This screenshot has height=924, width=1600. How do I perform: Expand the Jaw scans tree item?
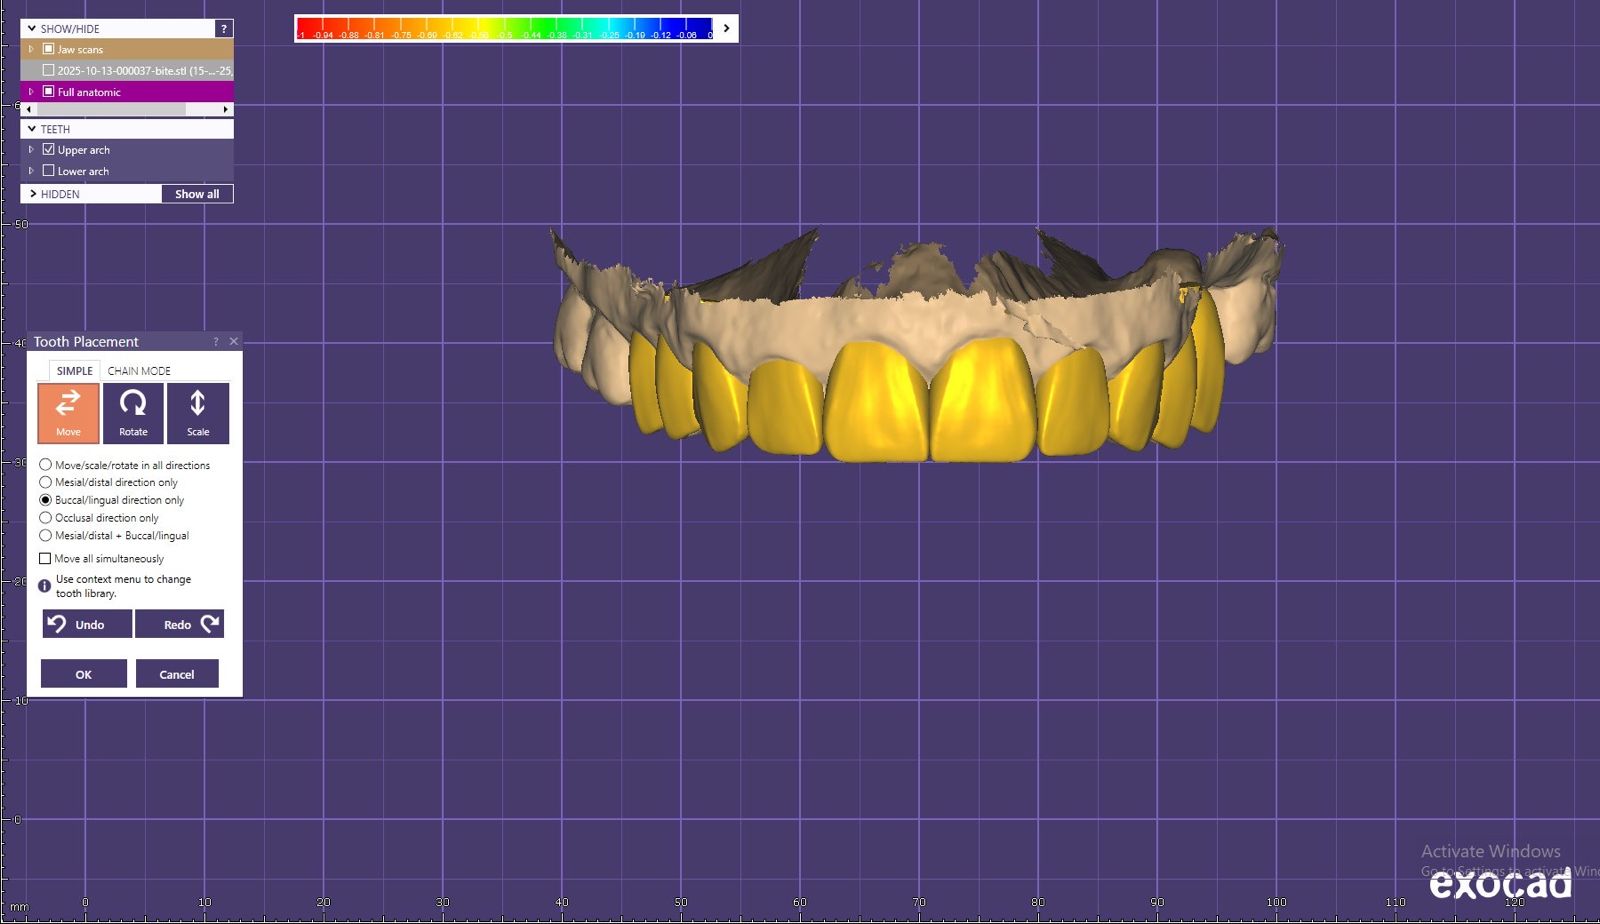coord(31,49)
